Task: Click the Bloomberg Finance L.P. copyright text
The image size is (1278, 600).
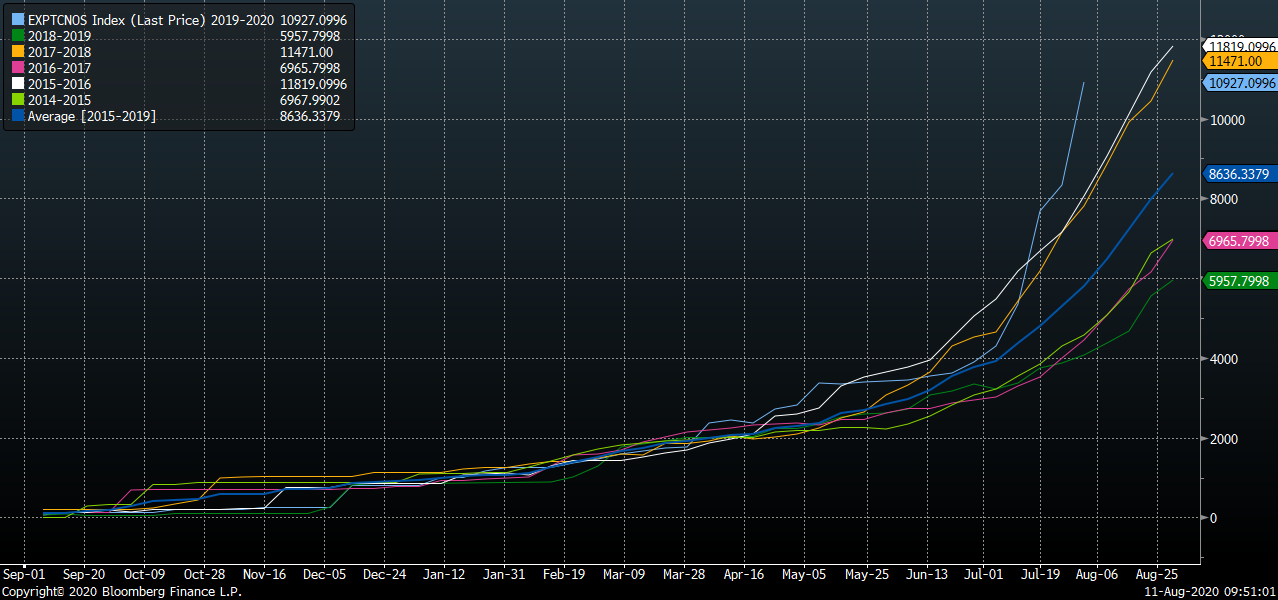Action: tap(121, 592)
